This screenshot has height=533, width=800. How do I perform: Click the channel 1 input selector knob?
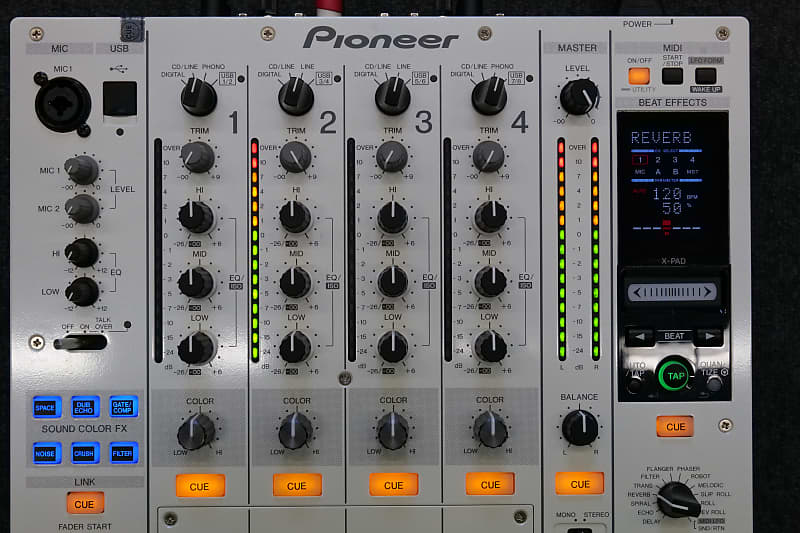[x=199, y=96]
